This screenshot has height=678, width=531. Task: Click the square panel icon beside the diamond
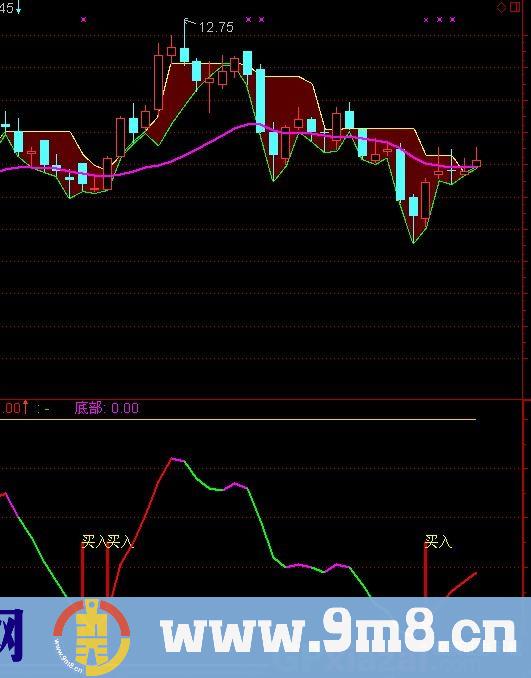click(x=515, y=7)
